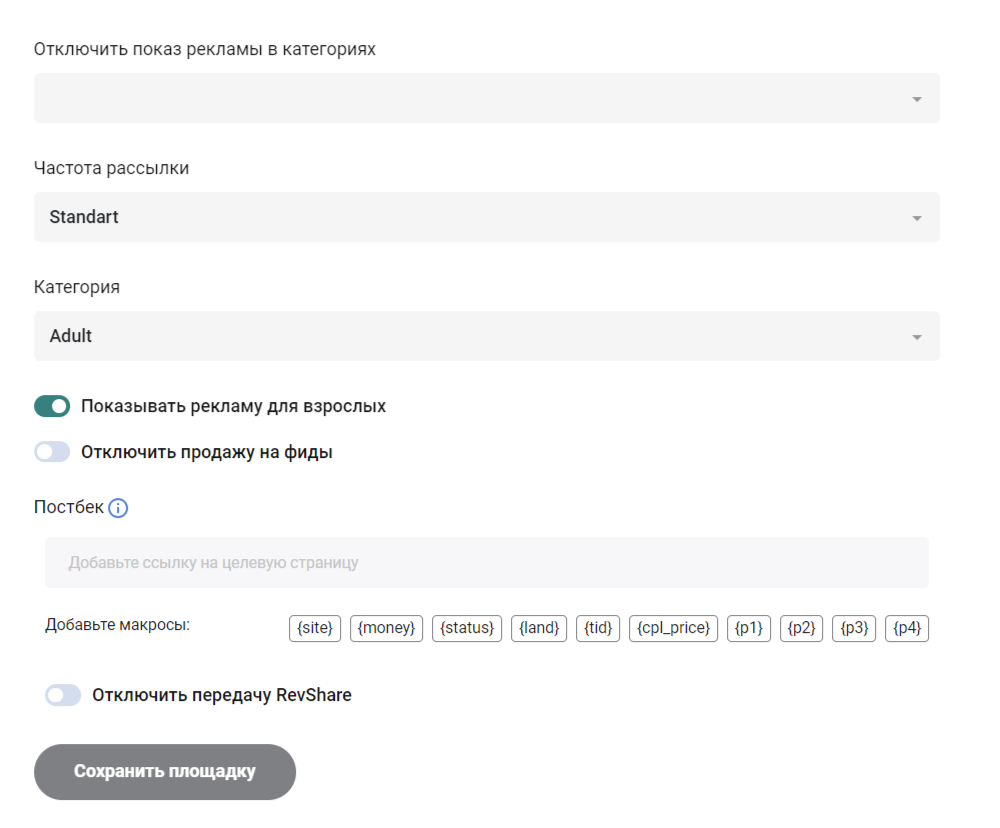Add the {land} macro tag
The width and height of the screenshot is (1000, 828).
pyautogui.click(x=539, y=628)
